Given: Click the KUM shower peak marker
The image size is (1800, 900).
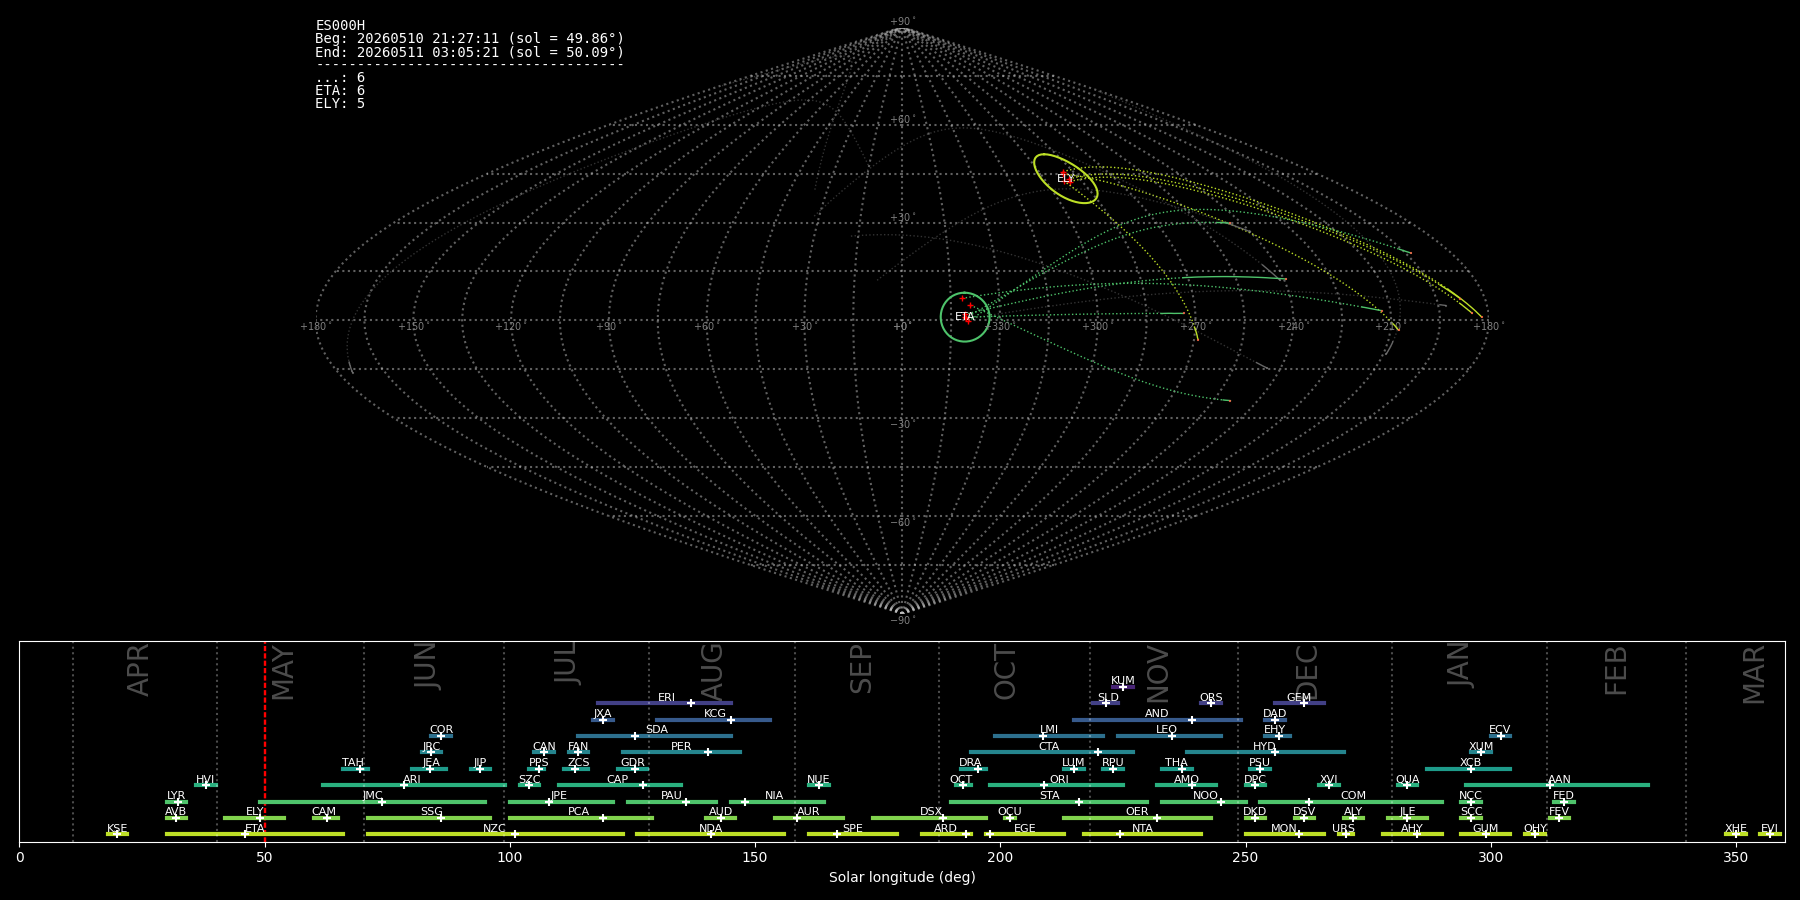Looking at the screenshot, I should click(x=1122, y=687).
